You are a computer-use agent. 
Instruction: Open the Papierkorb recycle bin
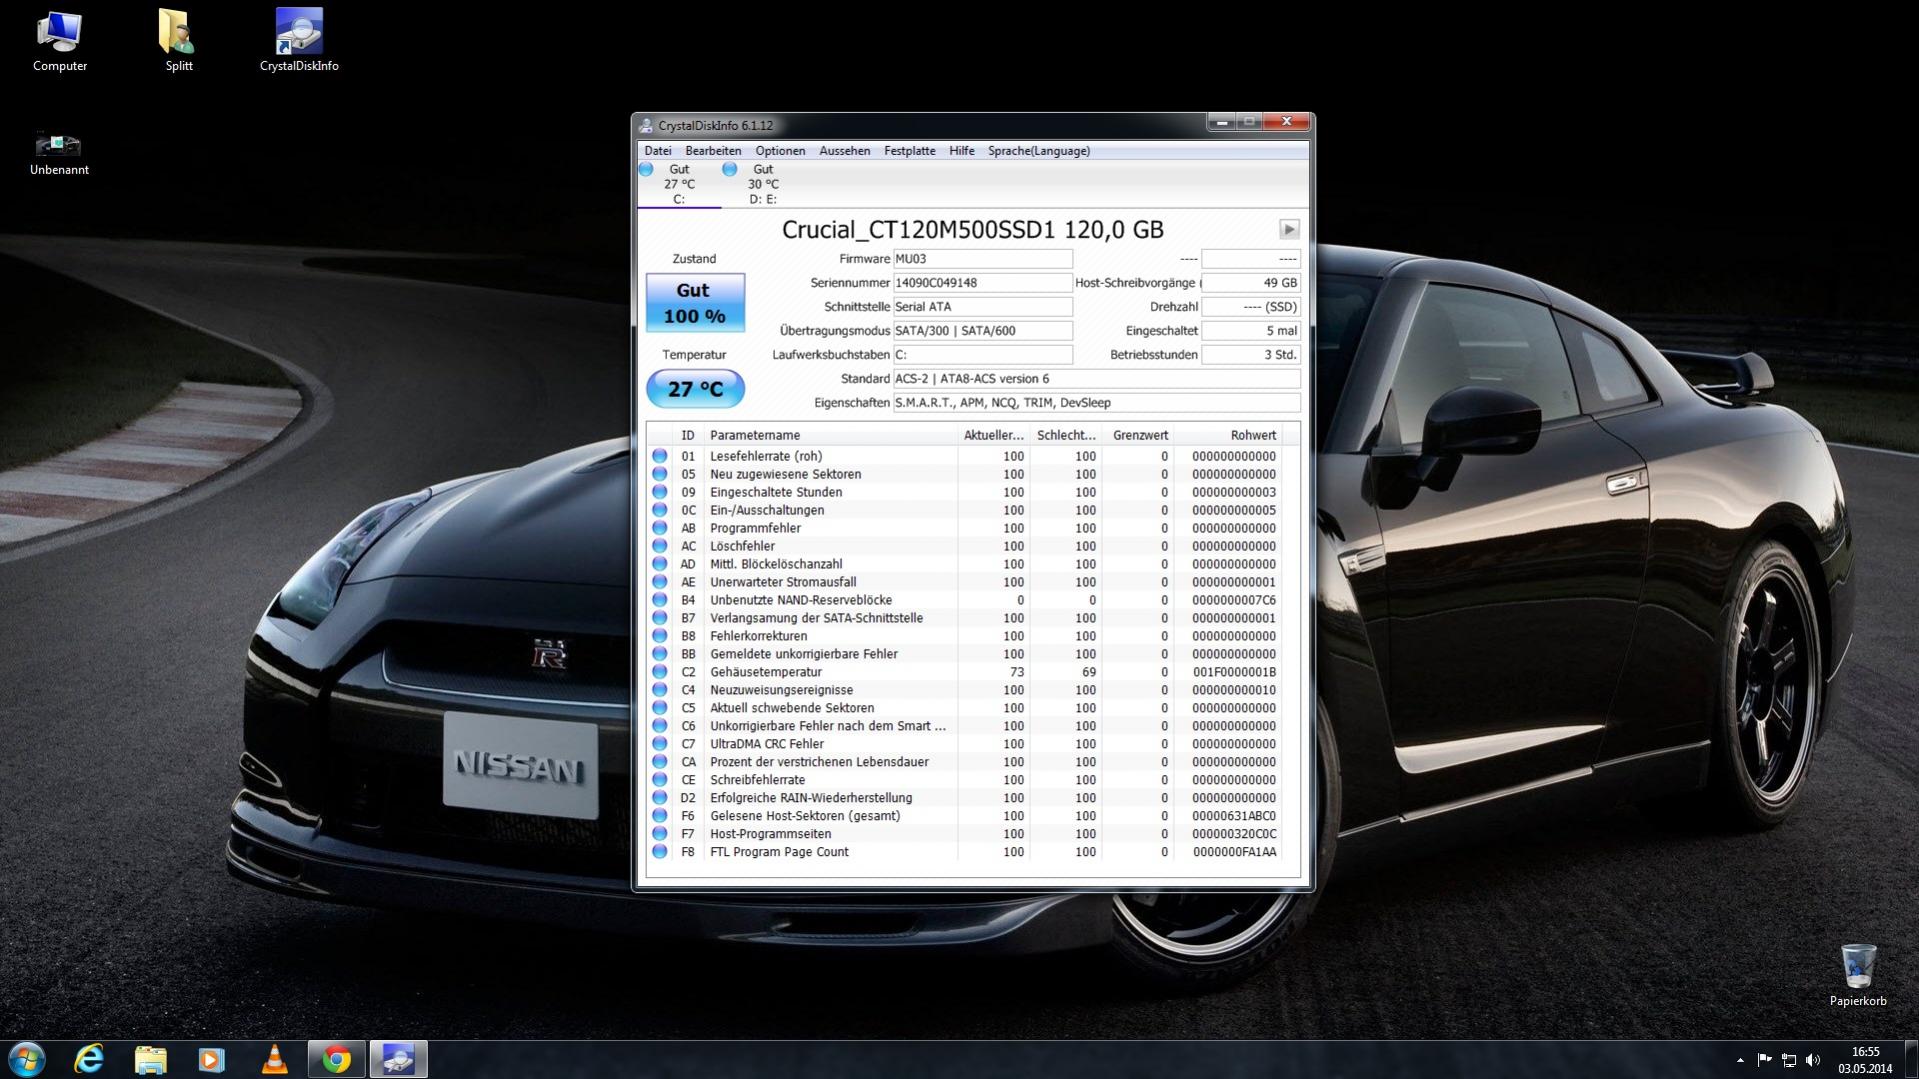click(x=1857, y=975)
